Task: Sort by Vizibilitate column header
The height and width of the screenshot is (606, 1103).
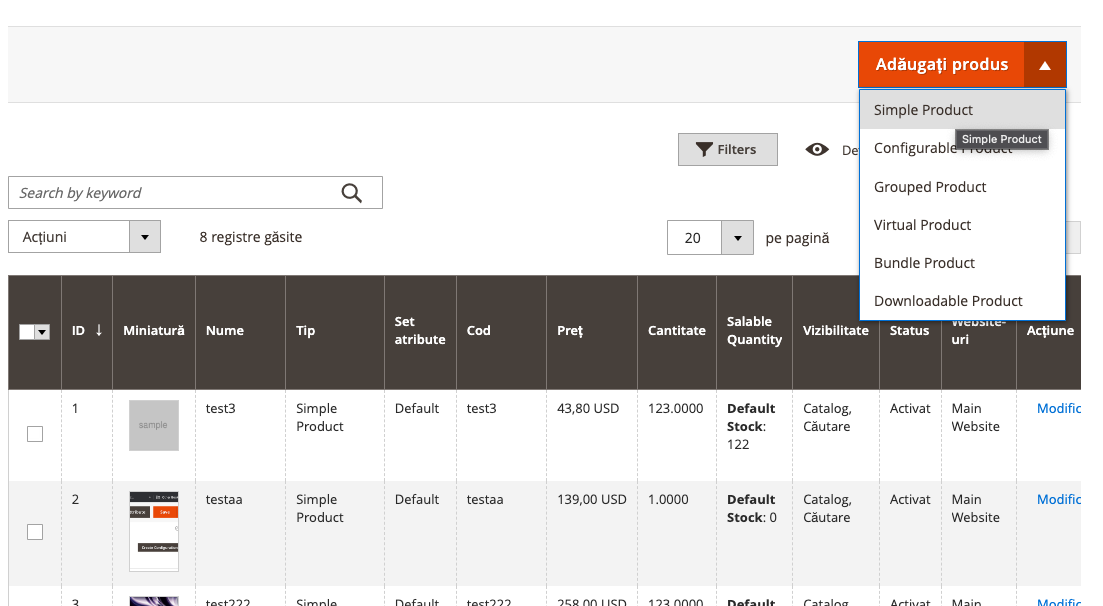Action: tap(836, 331)
